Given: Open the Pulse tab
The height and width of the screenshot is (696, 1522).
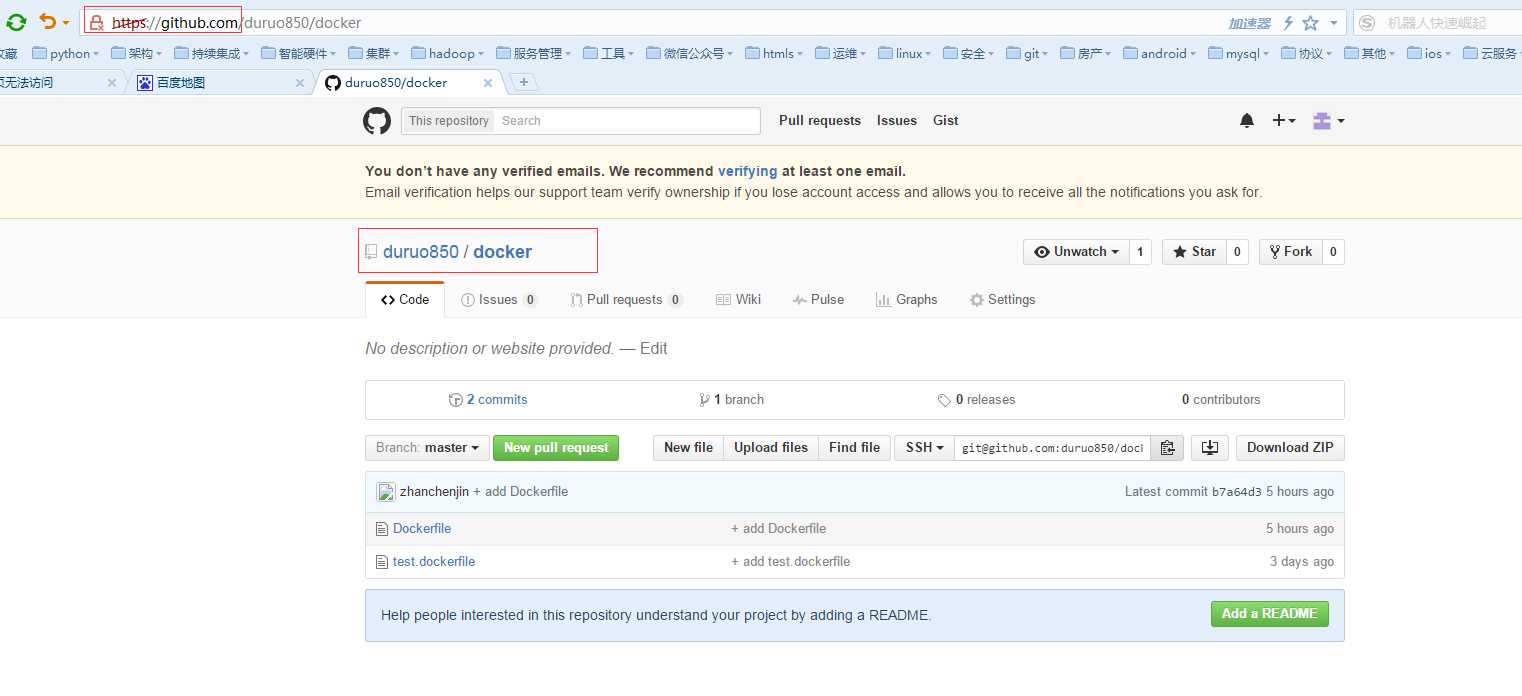Looking at the screenshot, I should (818, 300).
